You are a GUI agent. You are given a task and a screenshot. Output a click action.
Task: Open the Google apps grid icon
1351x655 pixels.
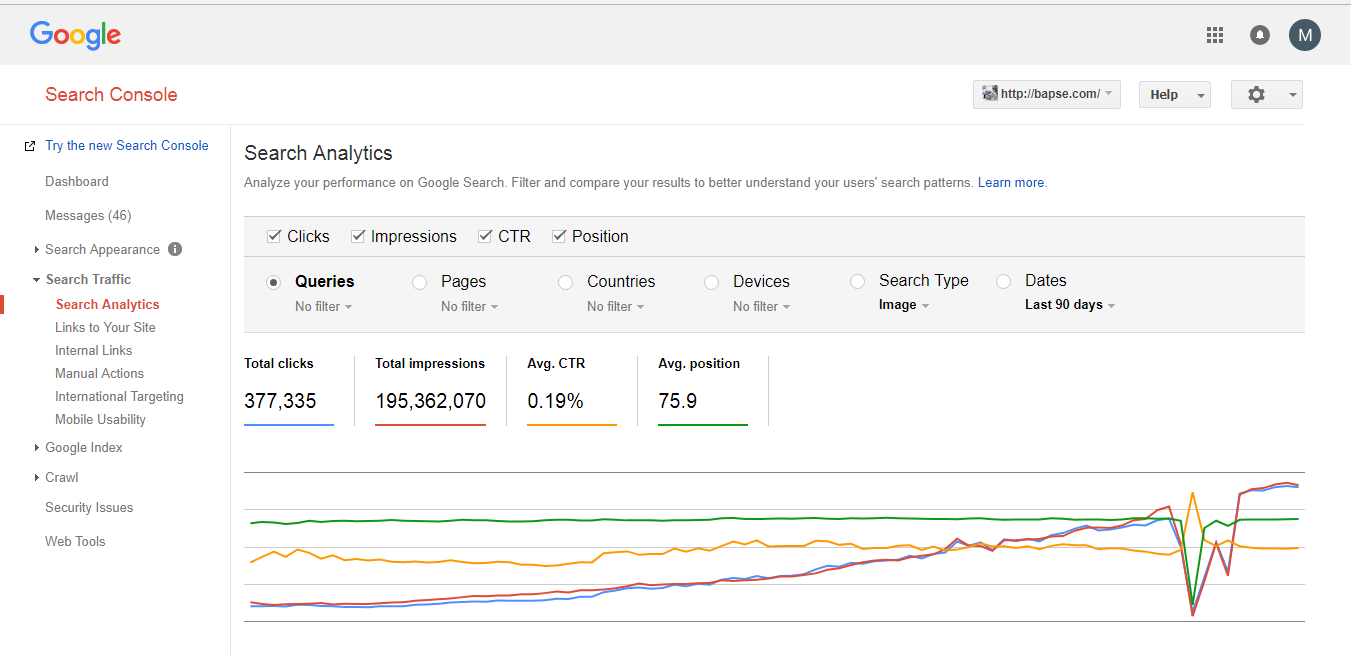click(1215, 35)
